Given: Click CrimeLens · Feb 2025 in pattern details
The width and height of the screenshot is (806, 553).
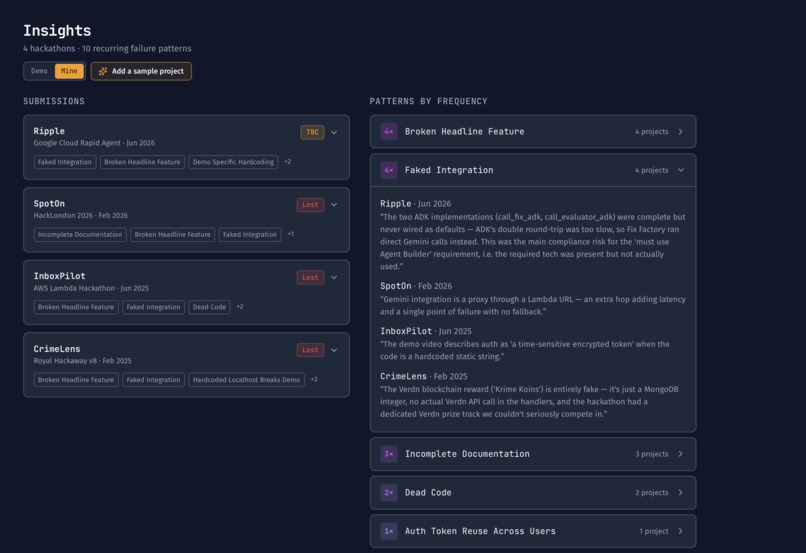Looking at the screenshot, I should 424,376.
